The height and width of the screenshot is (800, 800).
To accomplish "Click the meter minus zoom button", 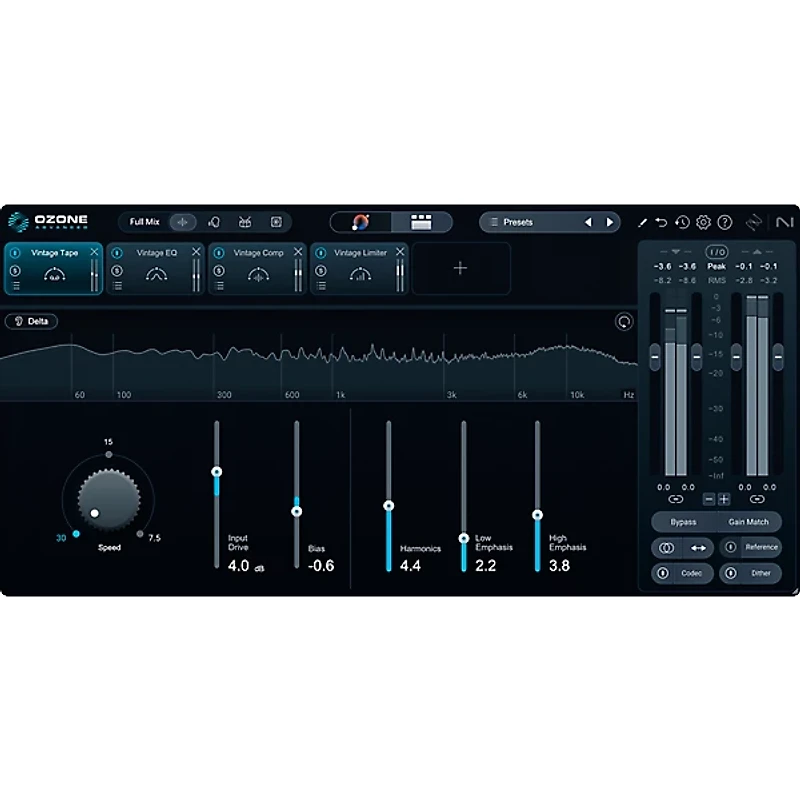I will 709,499.
